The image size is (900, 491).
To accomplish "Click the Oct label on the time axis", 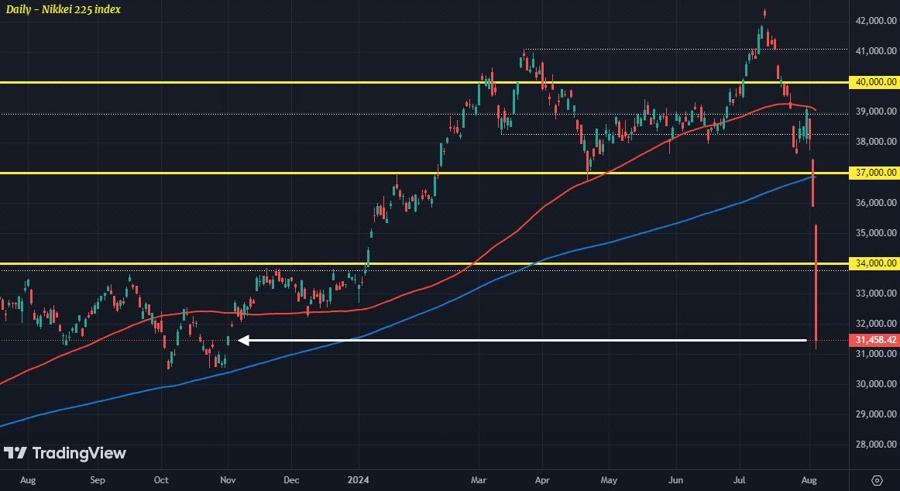I will coord(161,480).
